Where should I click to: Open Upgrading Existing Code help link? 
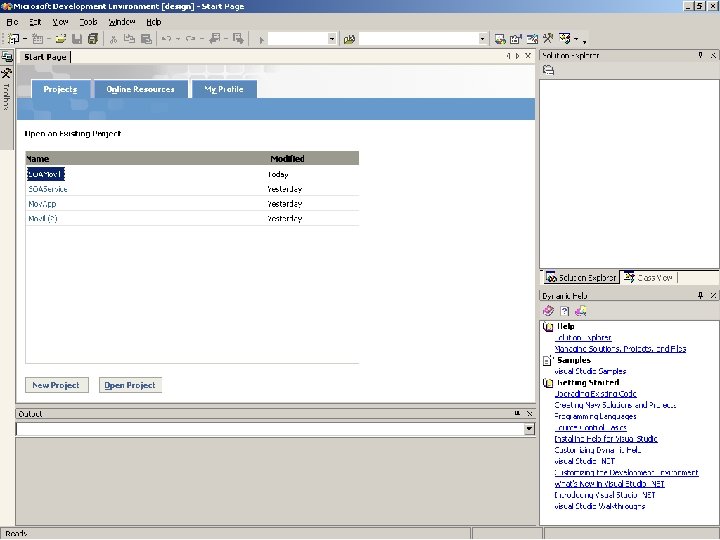(596, 394)
